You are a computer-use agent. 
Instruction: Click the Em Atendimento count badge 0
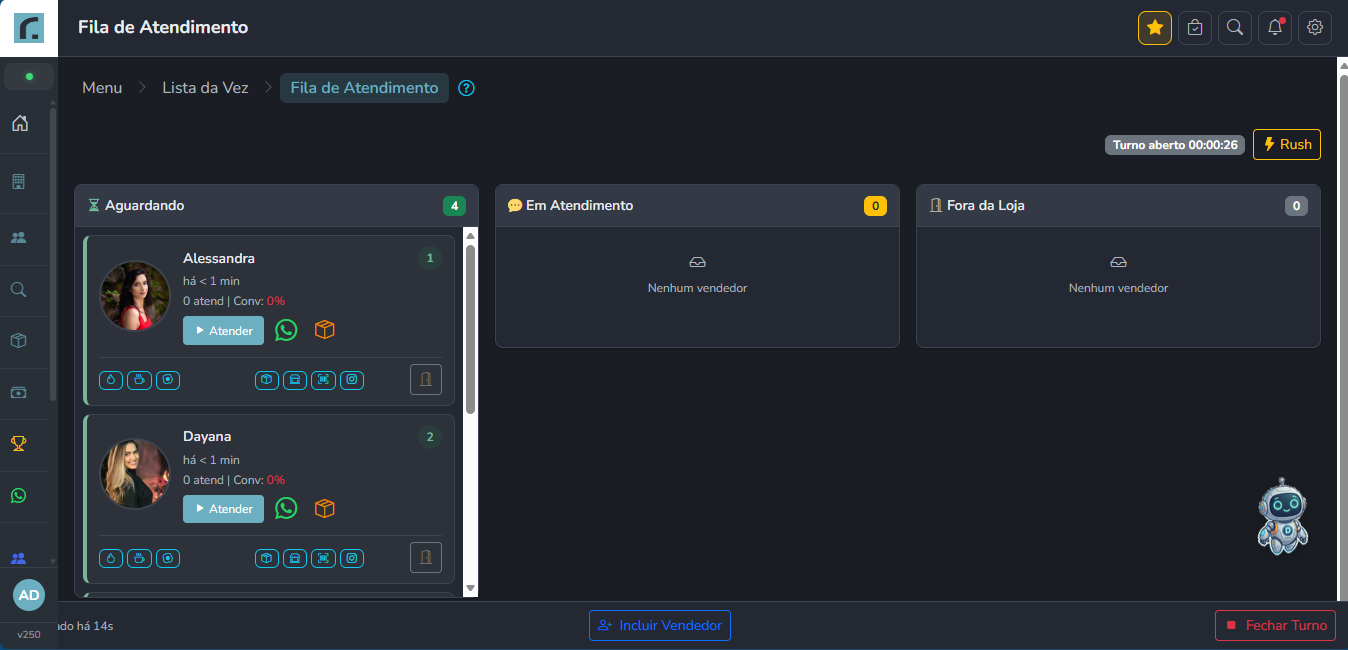click(x=875, y=206)
